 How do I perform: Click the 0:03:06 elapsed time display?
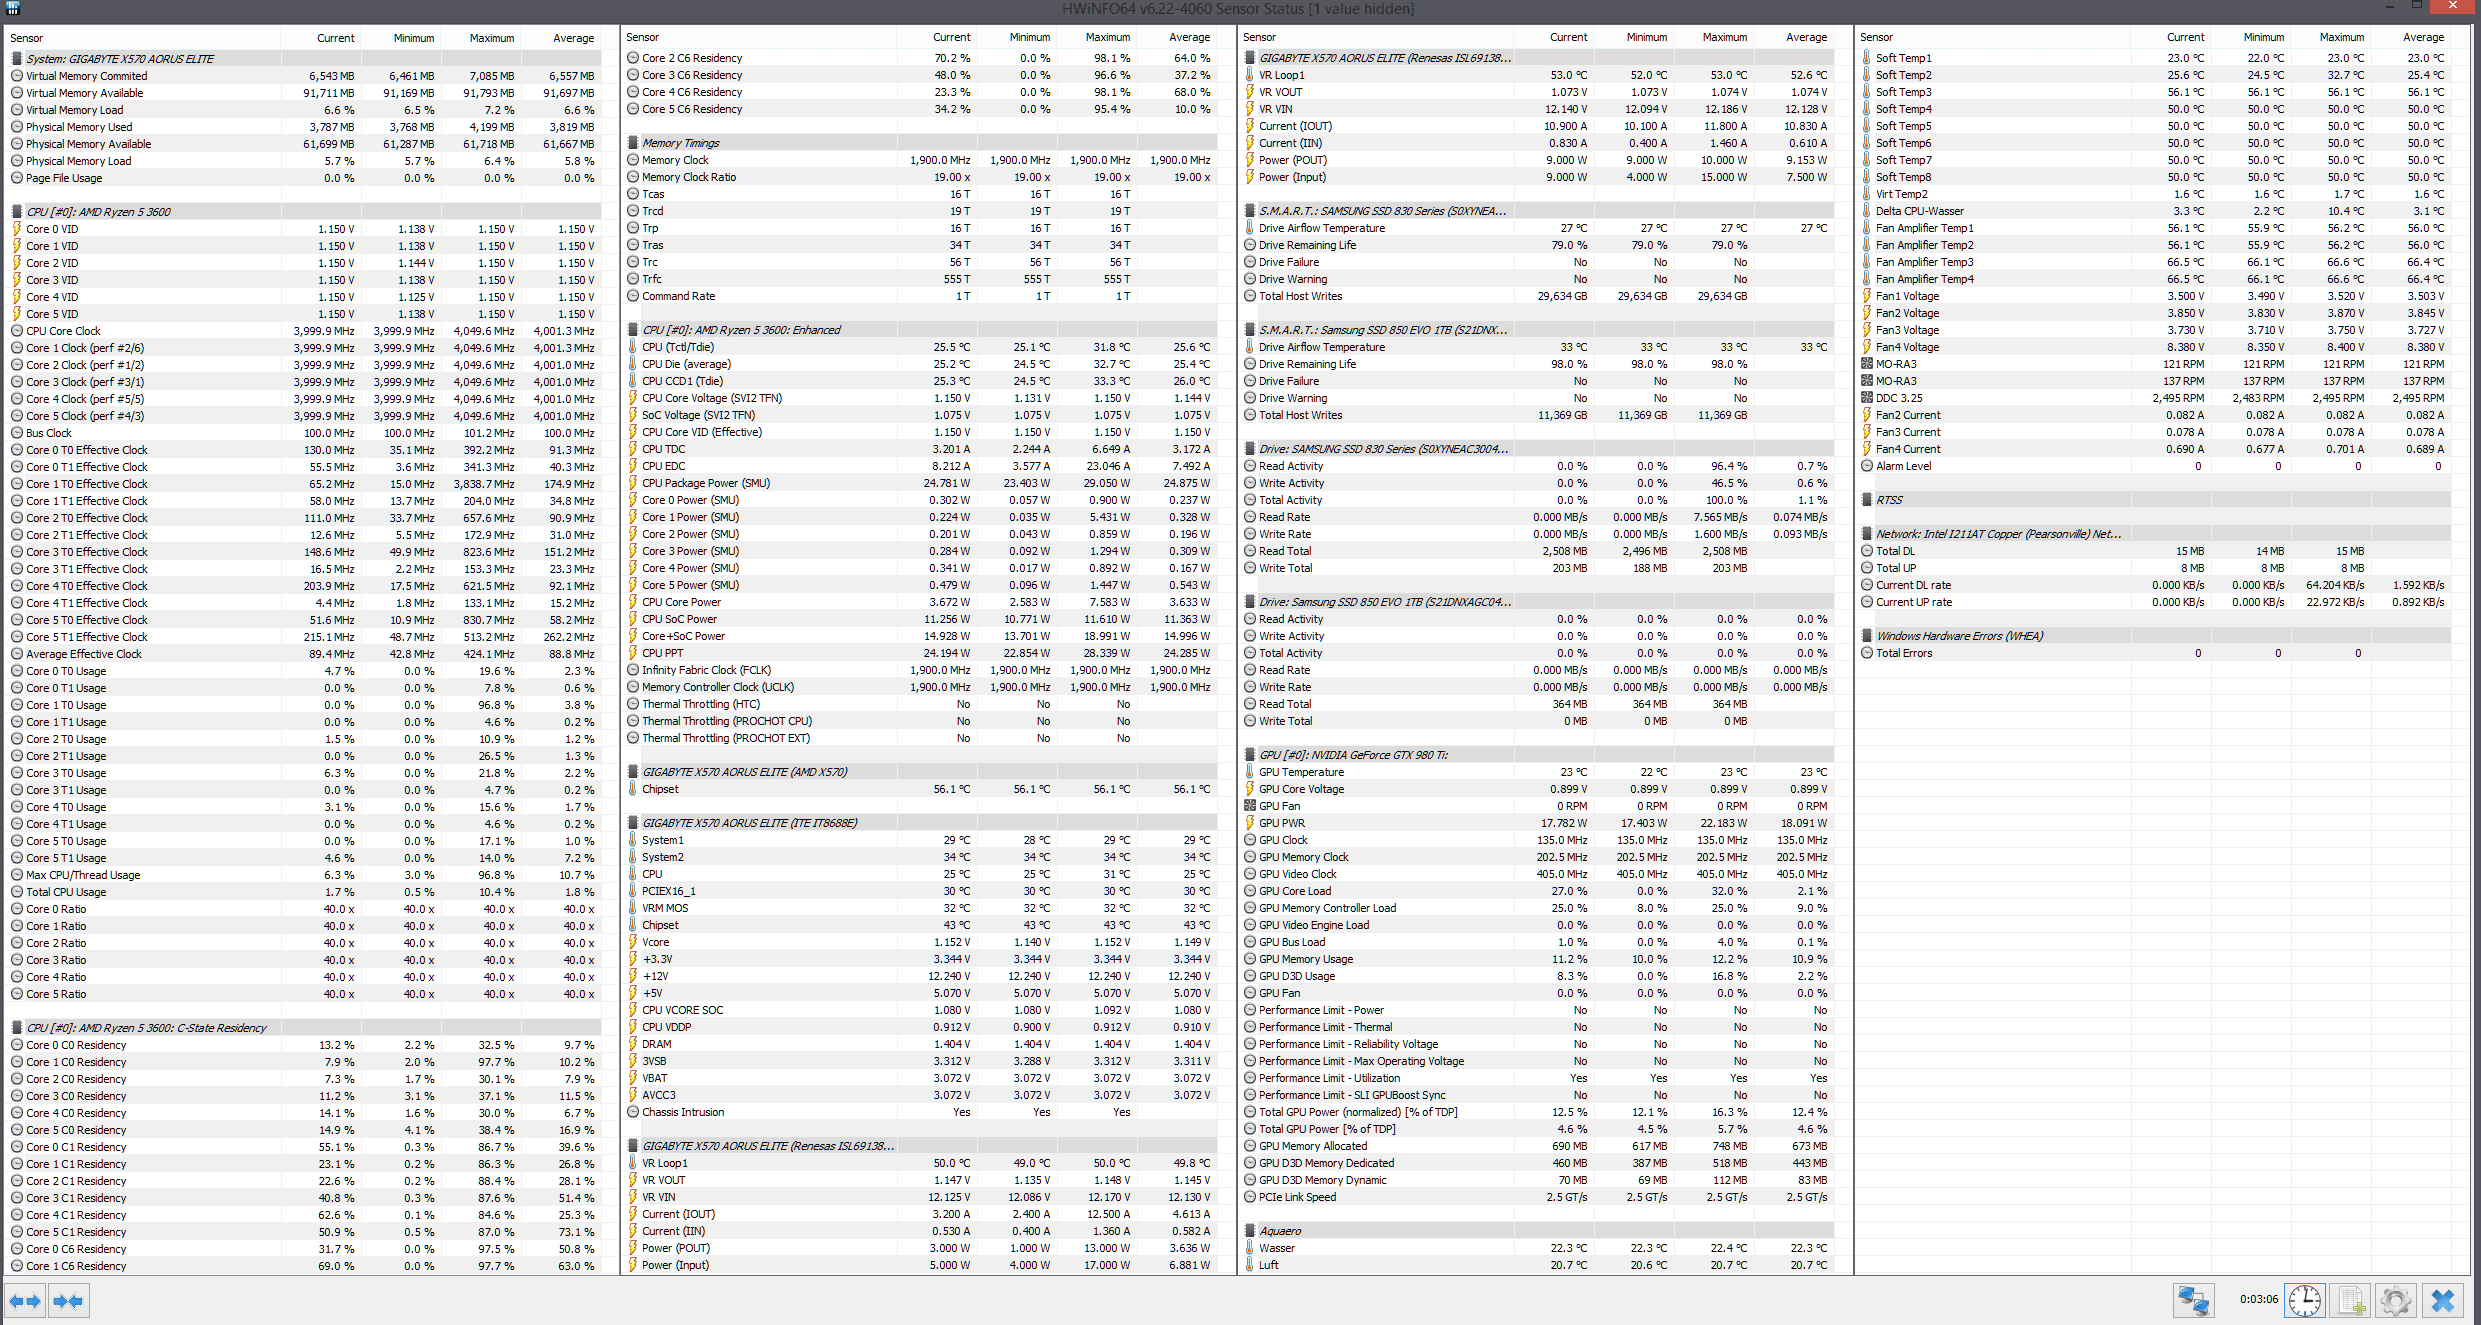pos(2258,1300)
